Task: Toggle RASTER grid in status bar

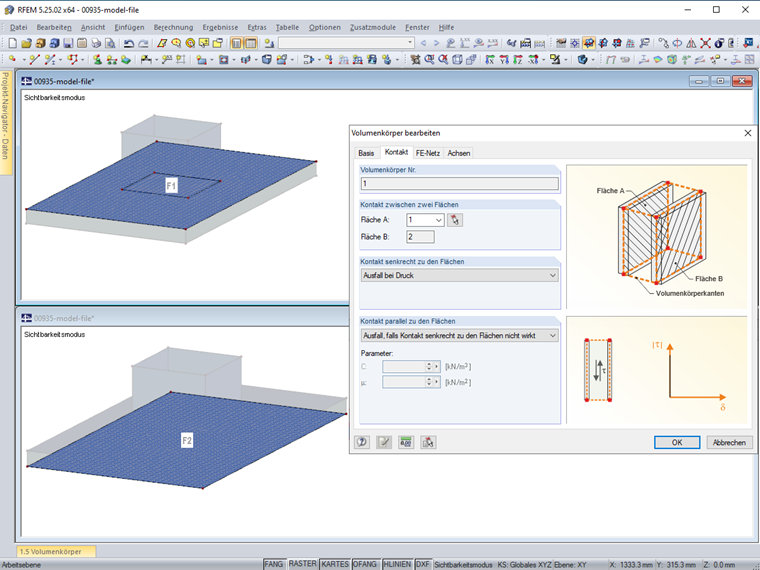Action: point(302,564)
